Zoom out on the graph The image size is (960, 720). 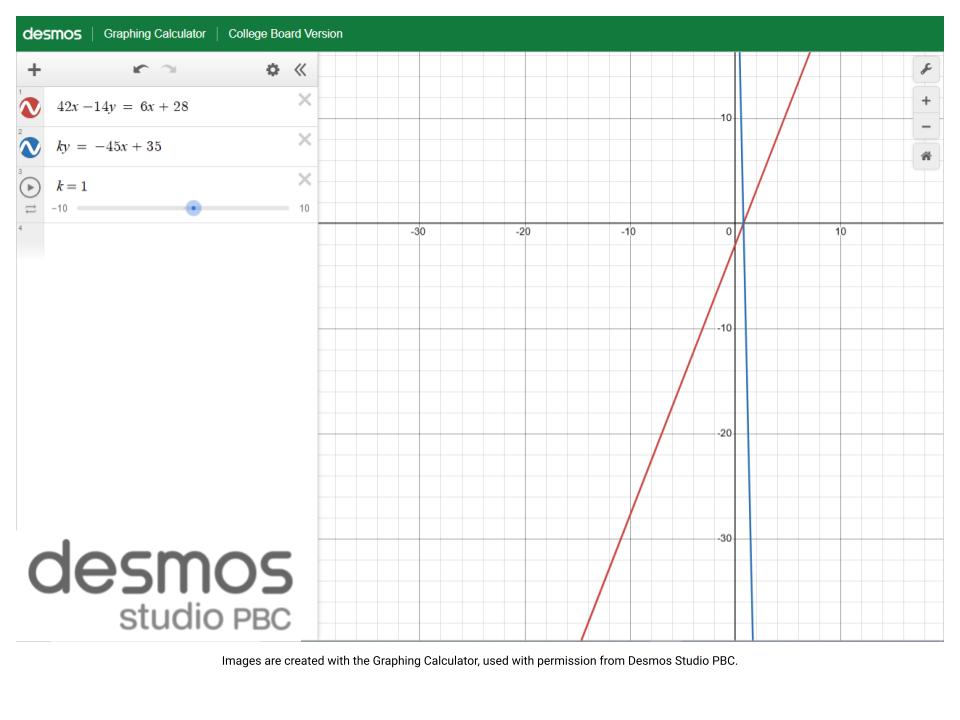coord(926,127)
